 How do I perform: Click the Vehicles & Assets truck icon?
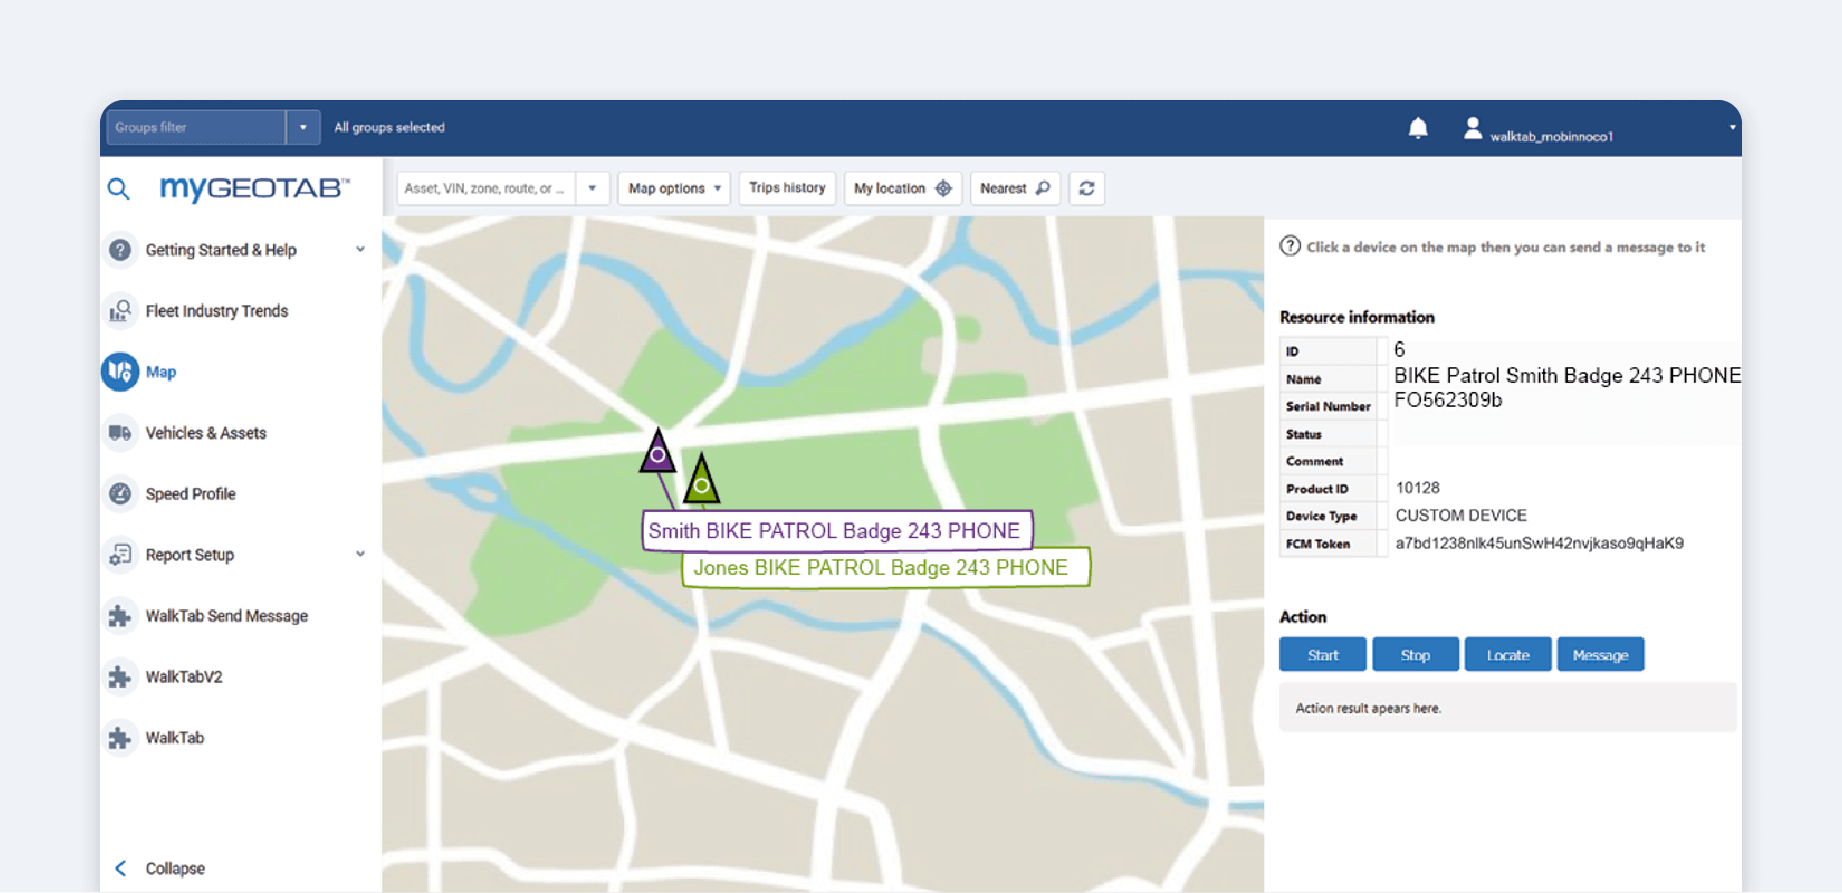(120, 433)
